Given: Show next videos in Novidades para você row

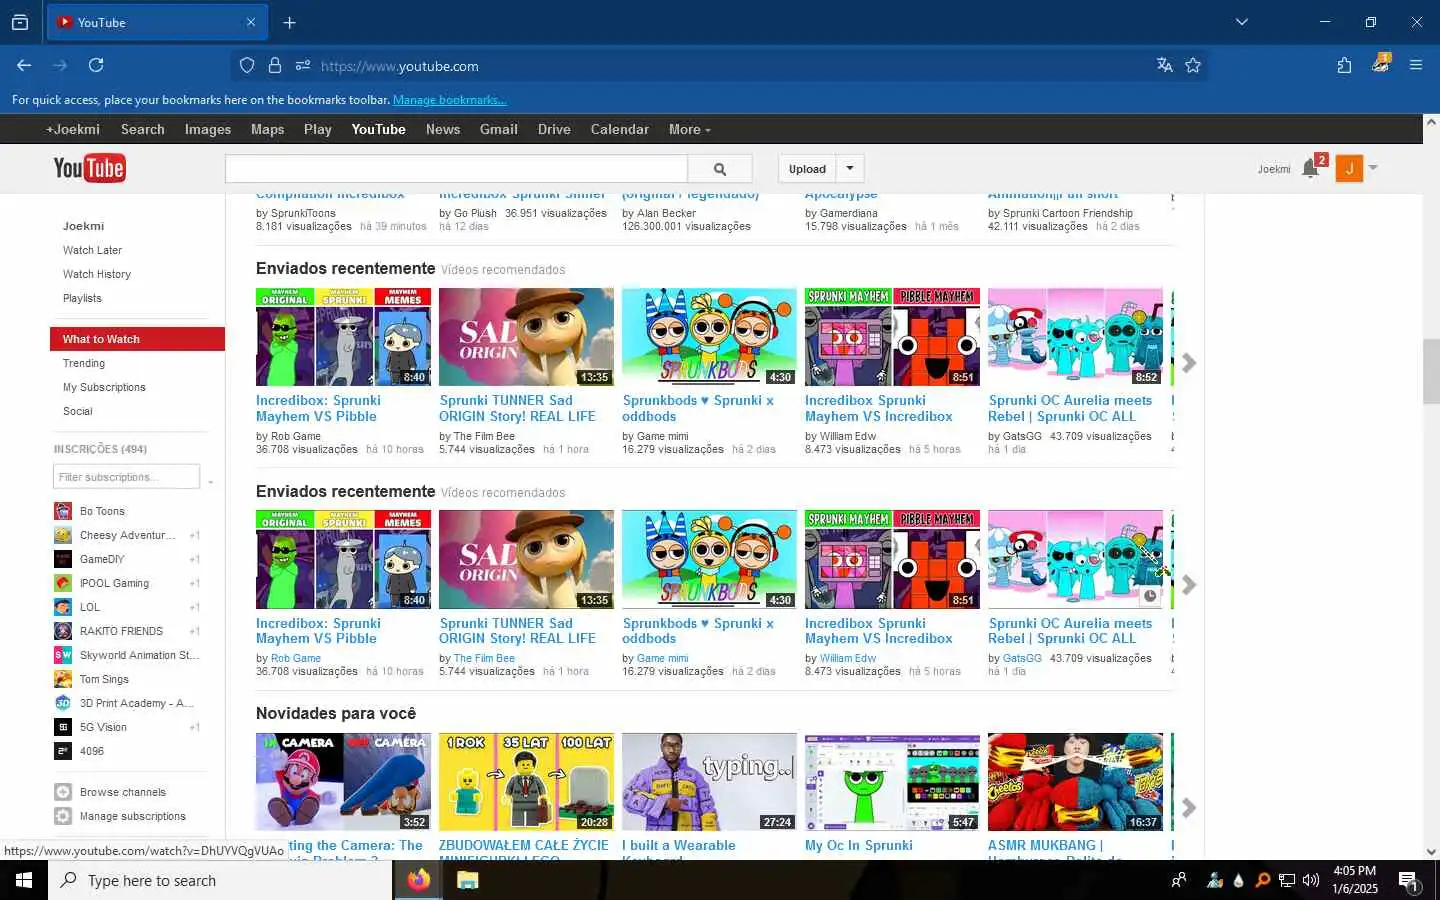Looking at the screenshot, I should (x=1188, y=807).
